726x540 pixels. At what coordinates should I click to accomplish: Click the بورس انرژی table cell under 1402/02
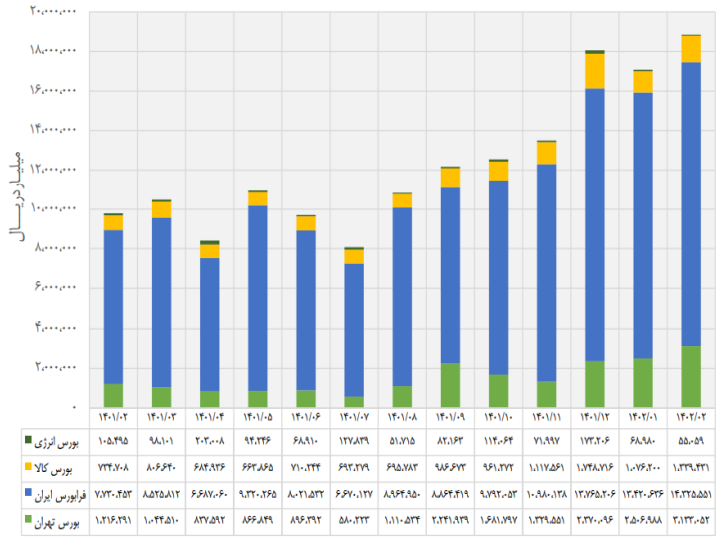(691, 440)
